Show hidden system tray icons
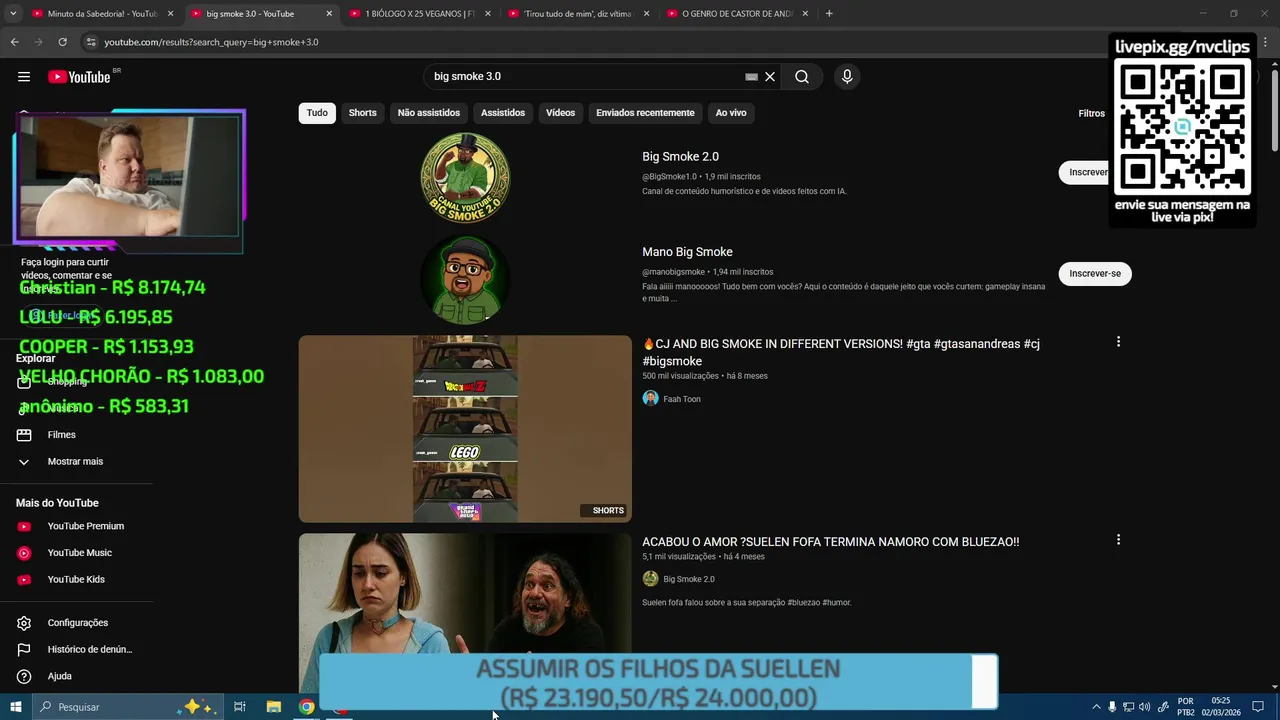Image resolution: width=1280 pixels, height=720 pixels. coord(1096,707)
